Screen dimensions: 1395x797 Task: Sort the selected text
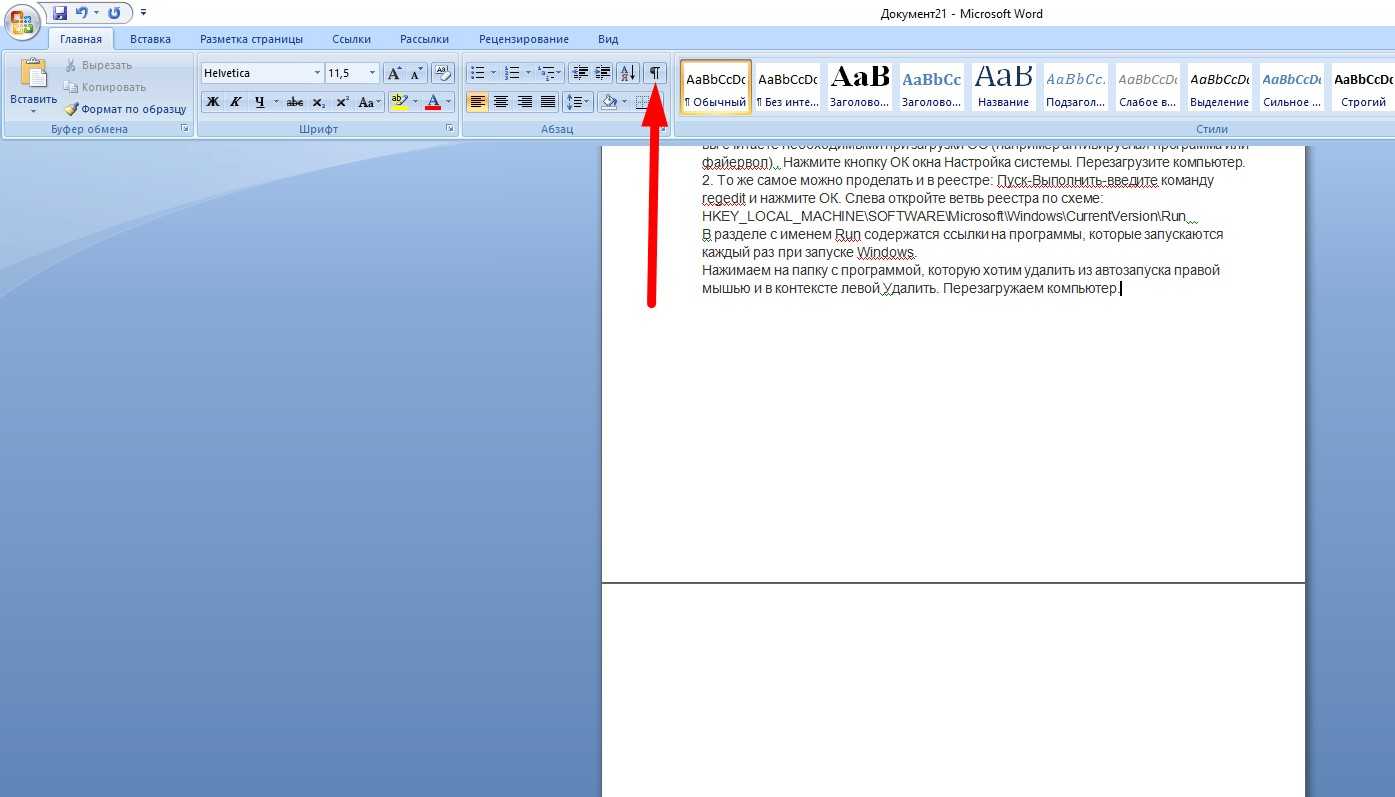[628, 73]
